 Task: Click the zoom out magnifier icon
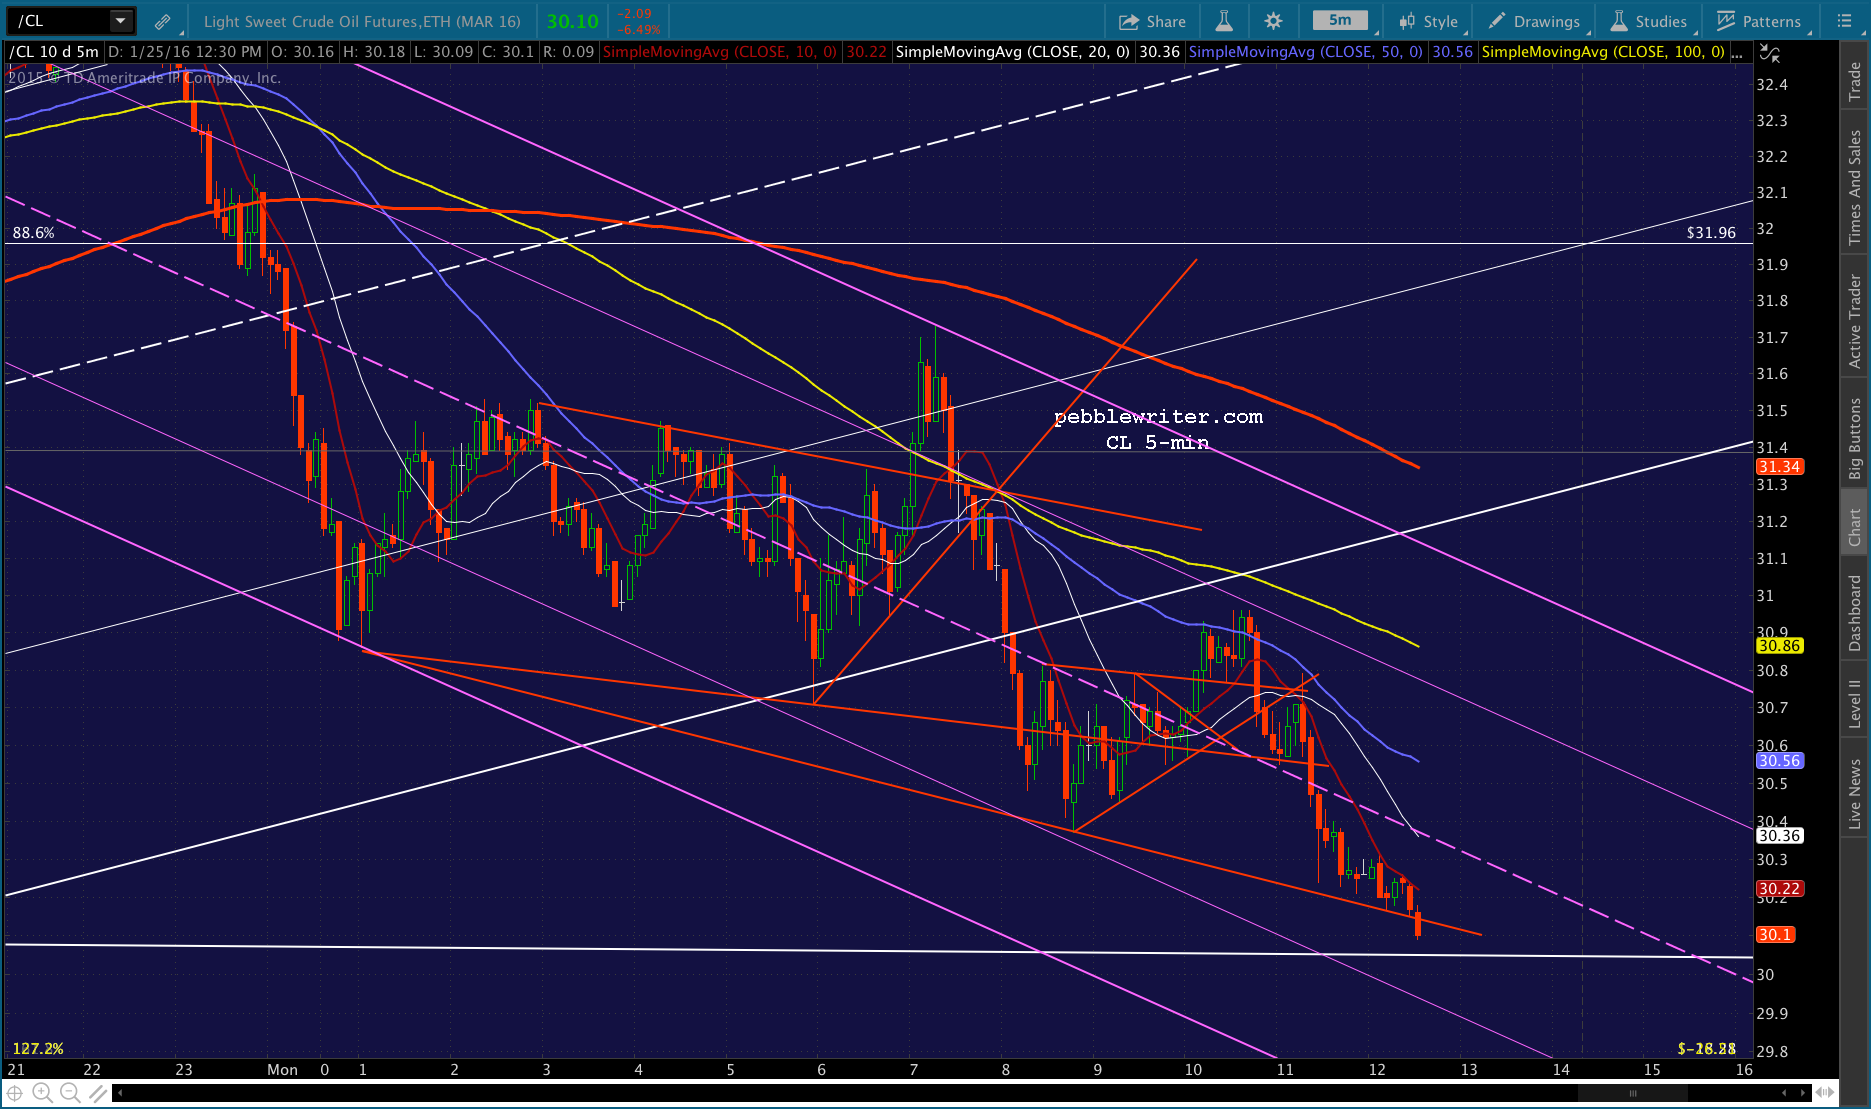[x=69, y=1093]
